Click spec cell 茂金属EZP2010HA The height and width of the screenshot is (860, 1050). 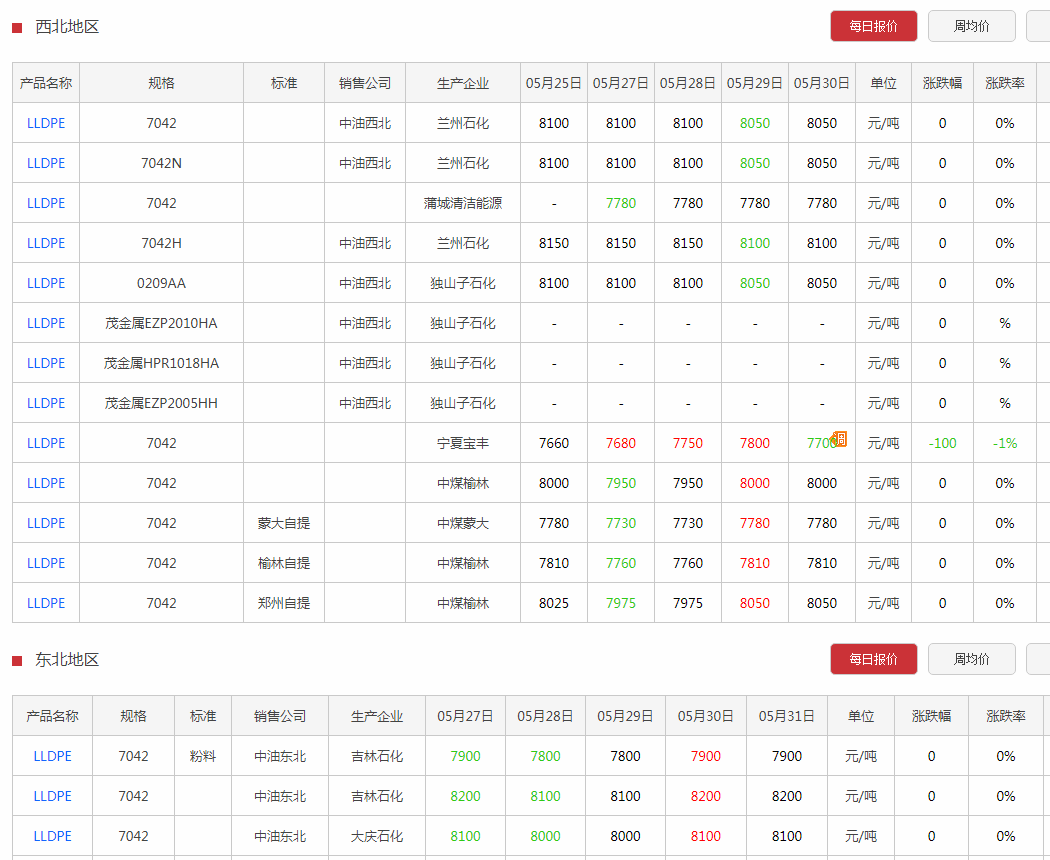[161, 324]
